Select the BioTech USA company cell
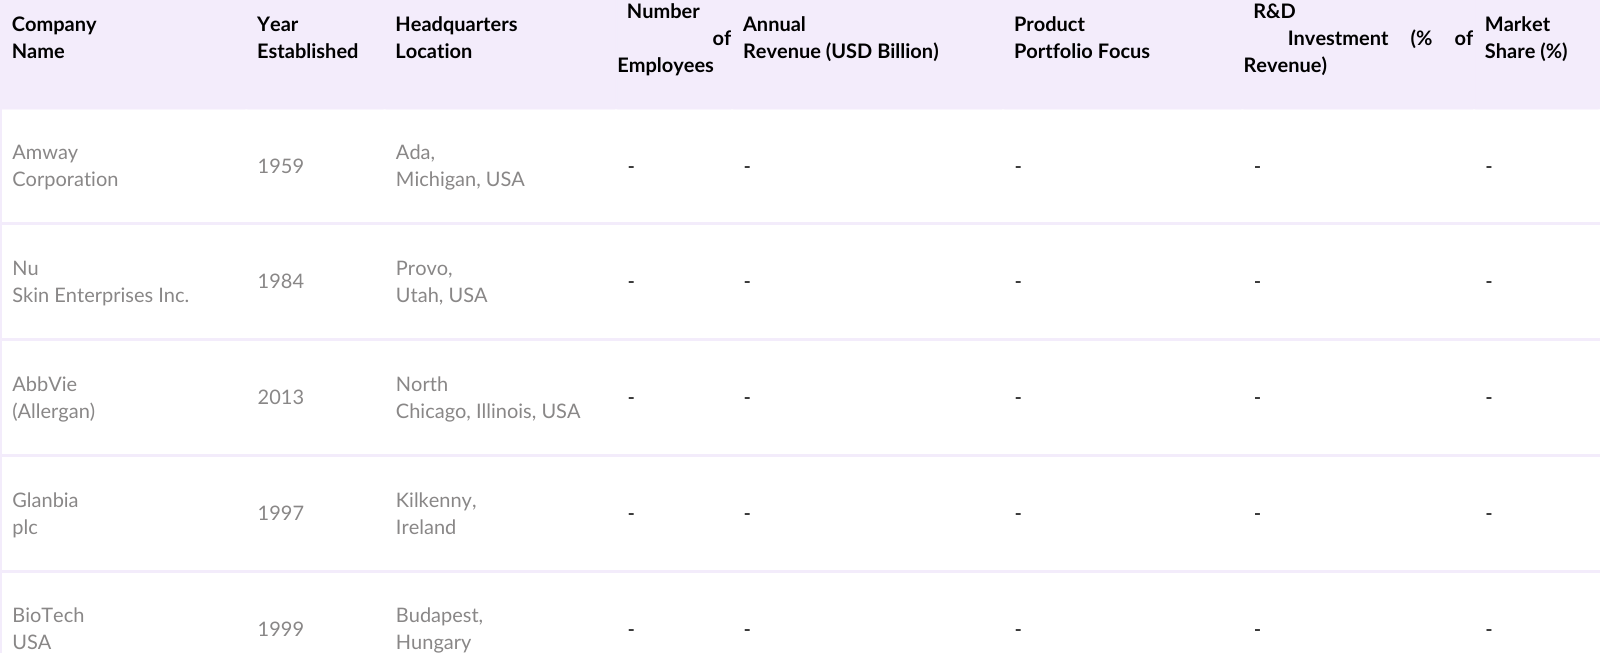 pos(48,629)
